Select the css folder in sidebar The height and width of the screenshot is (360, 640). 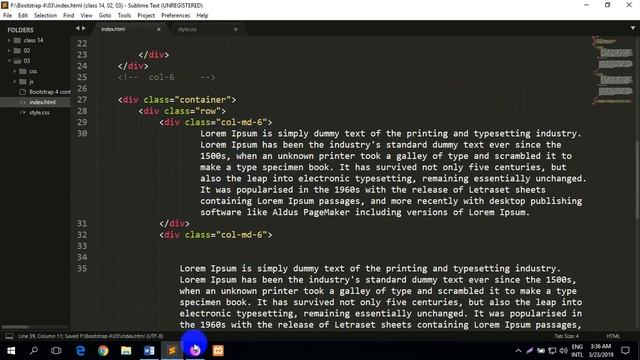[x=33, y=71]
